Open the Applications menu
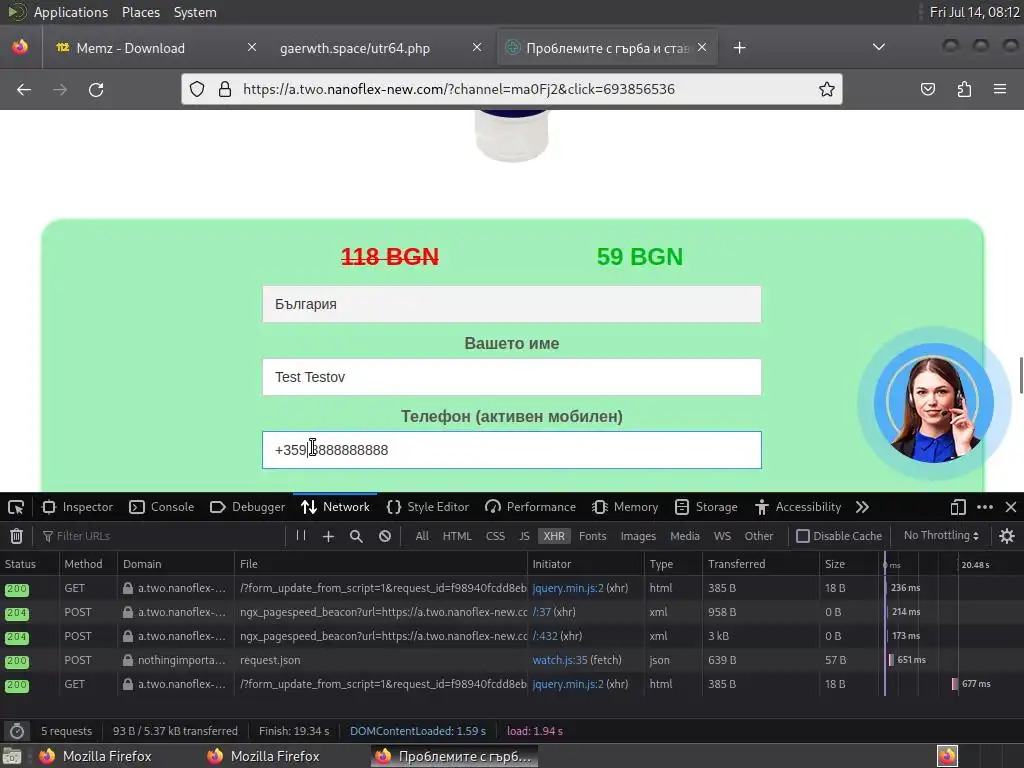The height and width of the screenshot is (768, 1024). click(x=71, y=12)
